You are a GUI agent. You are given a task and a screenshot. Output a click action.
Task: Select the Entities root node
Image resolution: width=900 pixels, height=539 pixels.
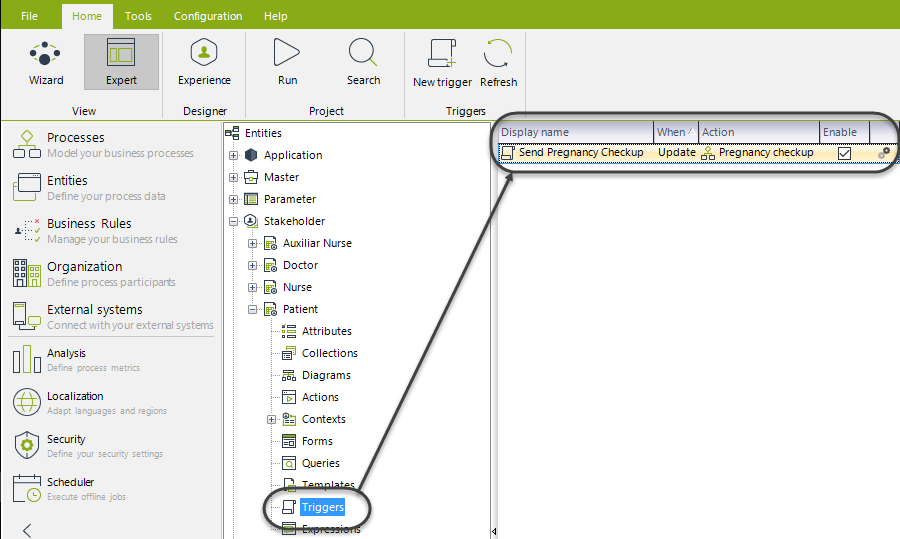263,133
